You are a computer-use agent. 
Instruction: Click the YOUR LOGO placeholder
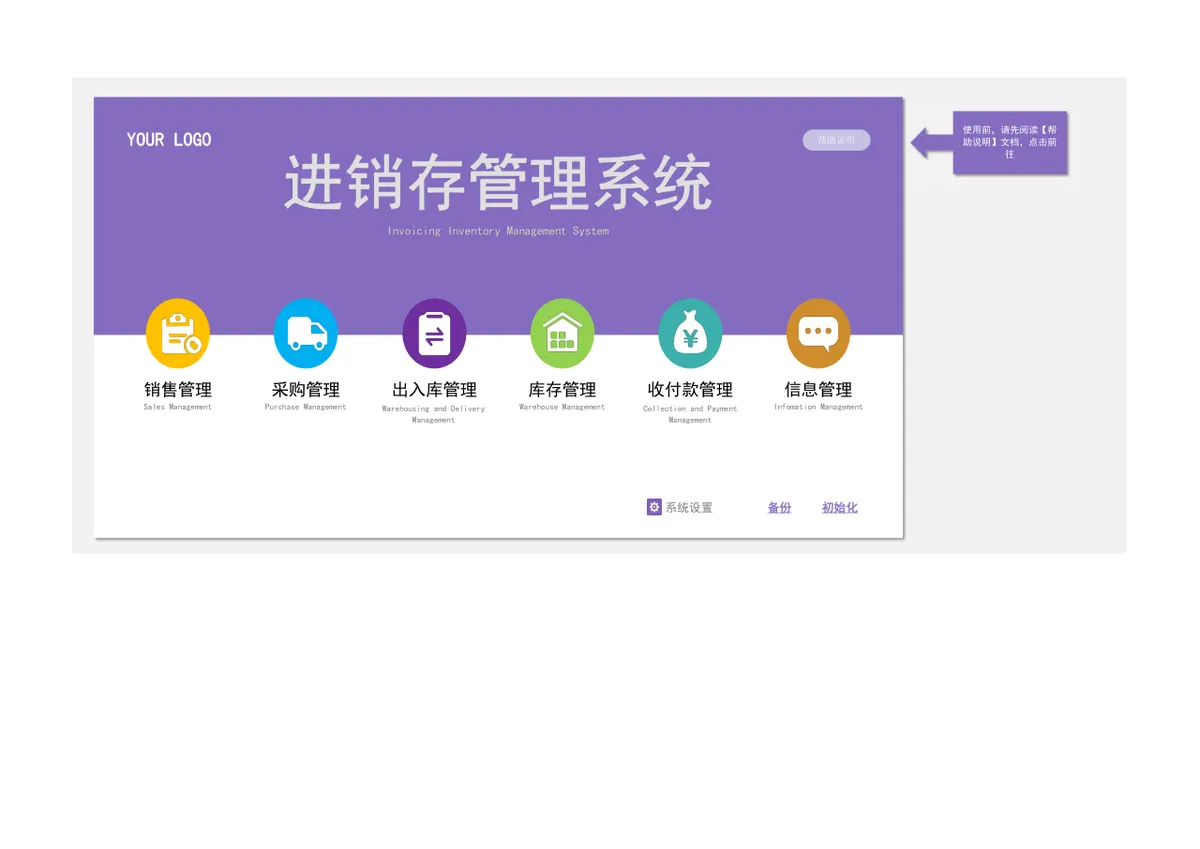pyautogui.click(x=169, y=140)
